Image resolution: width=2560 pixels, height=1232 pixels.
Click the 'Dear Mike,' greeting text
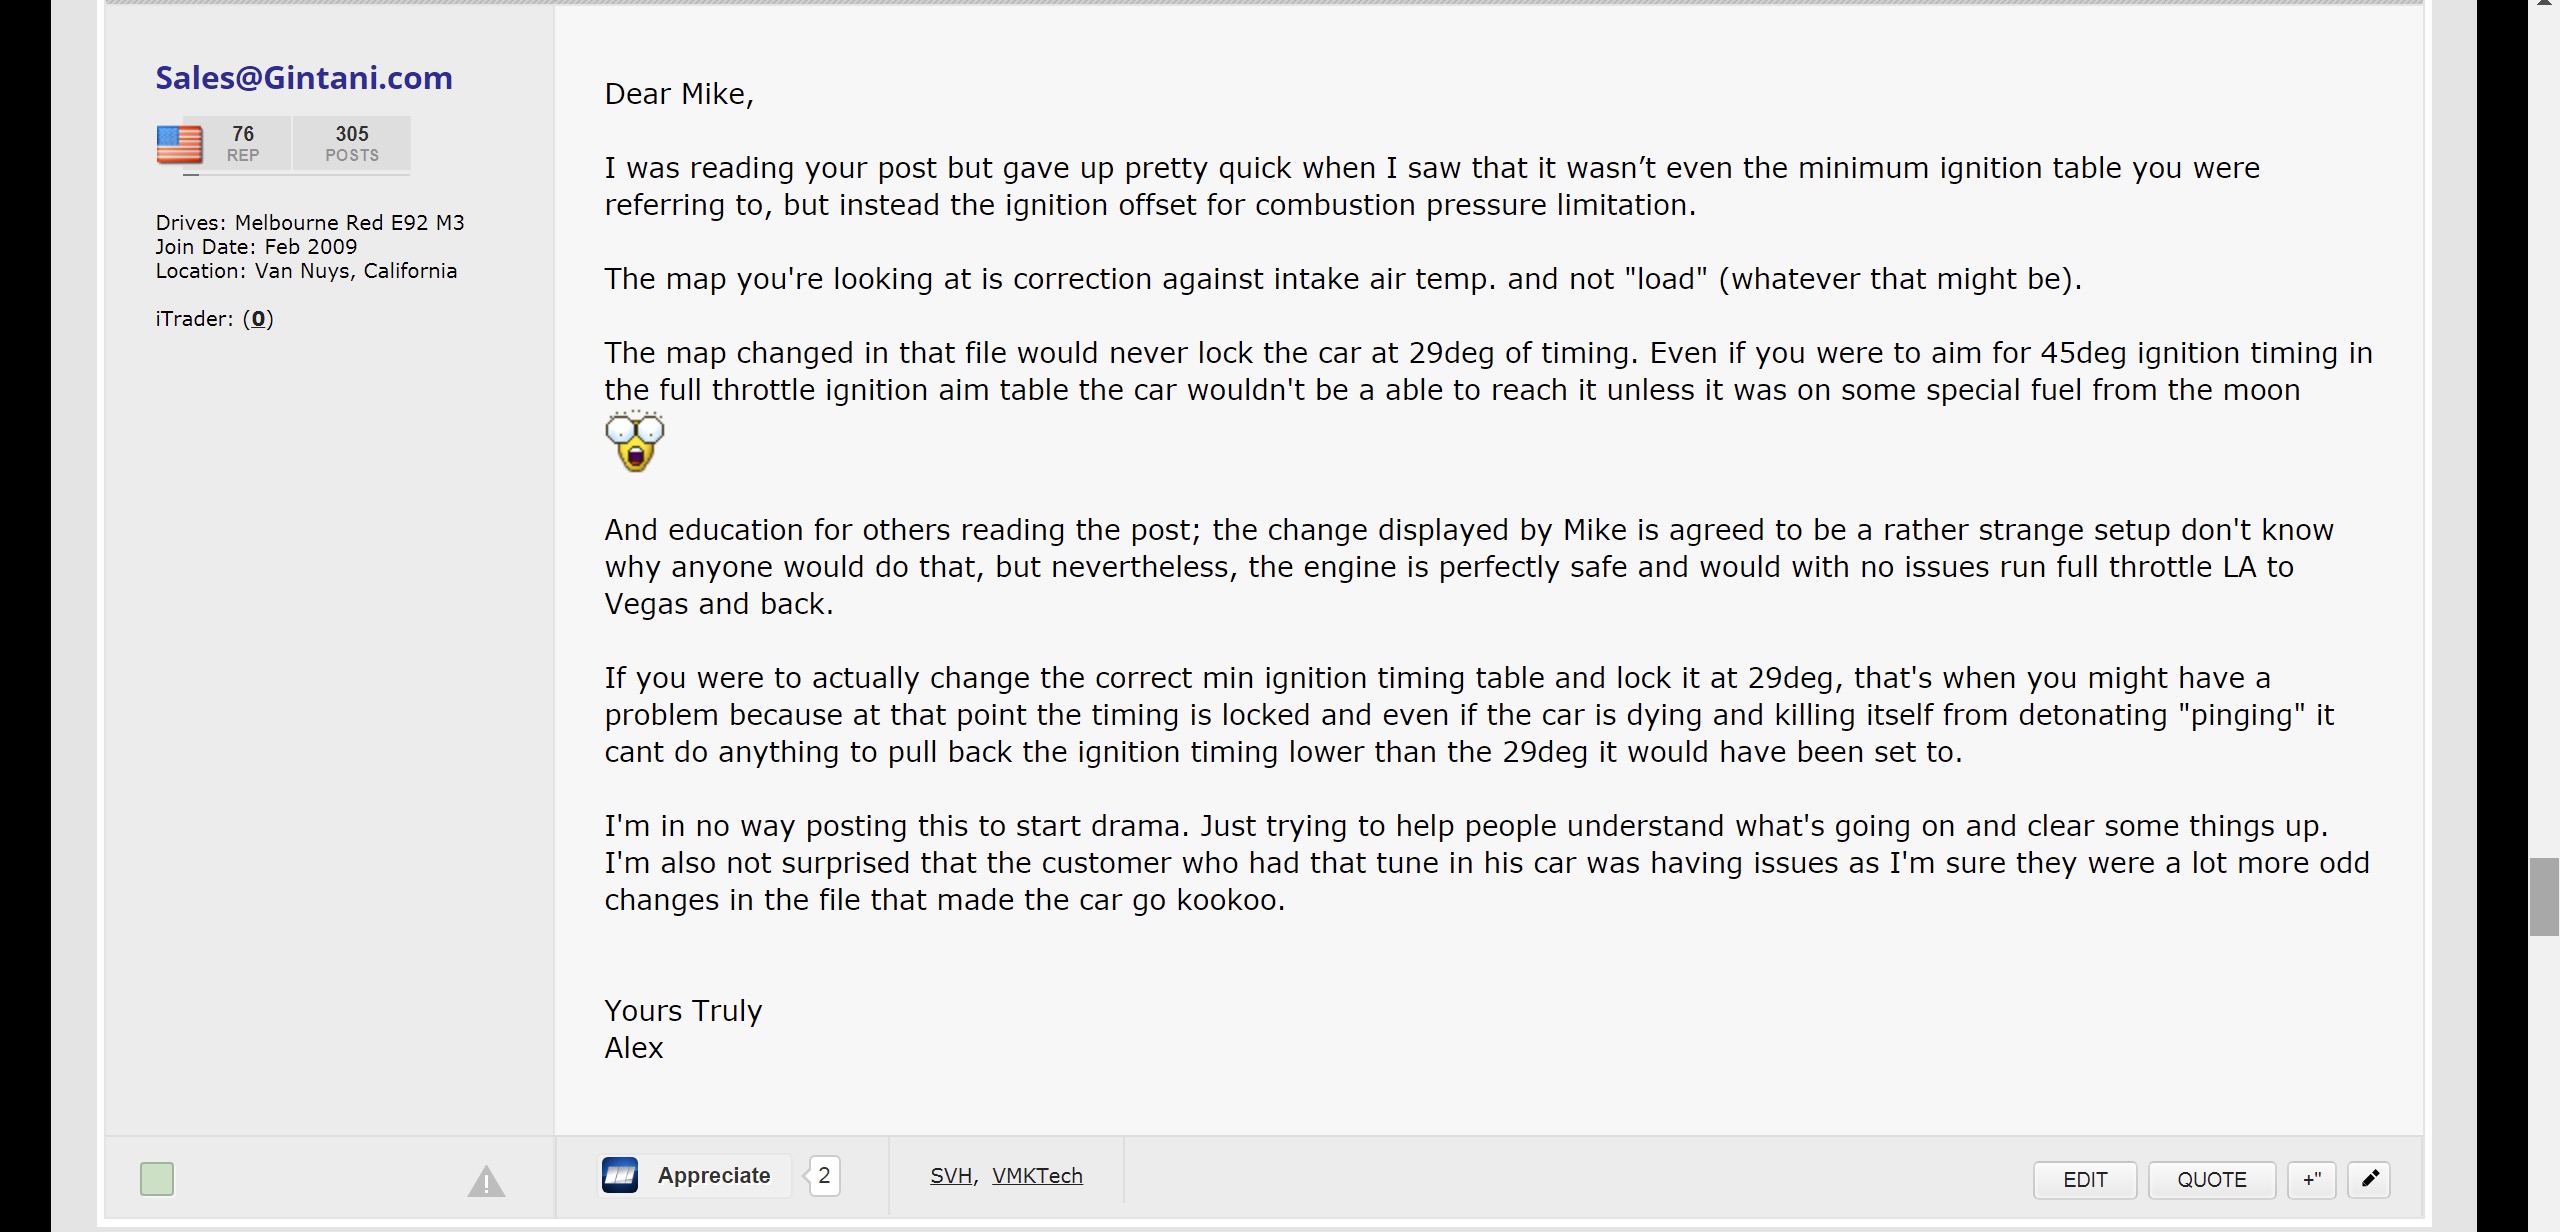coord(679,94)
